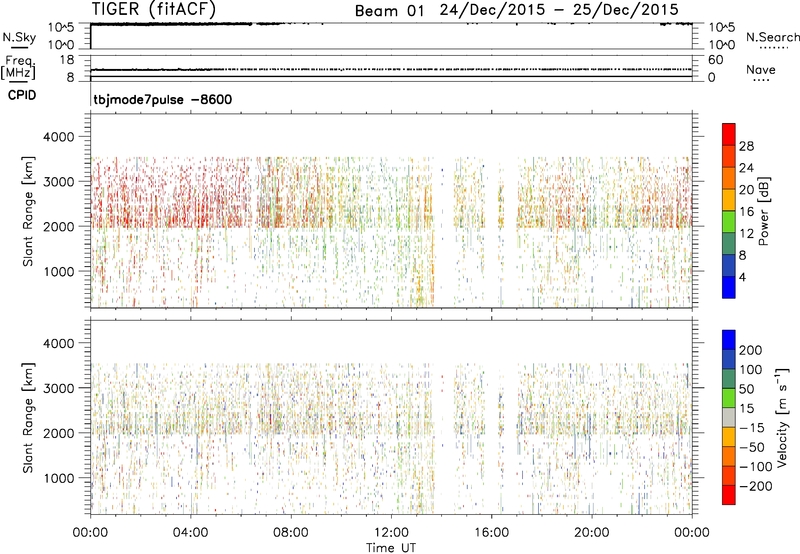Image resolution: width=800 pixels, height=554 pixels.
Task: Pick the light green Power colorbar segment
Action: pos(729,222)
